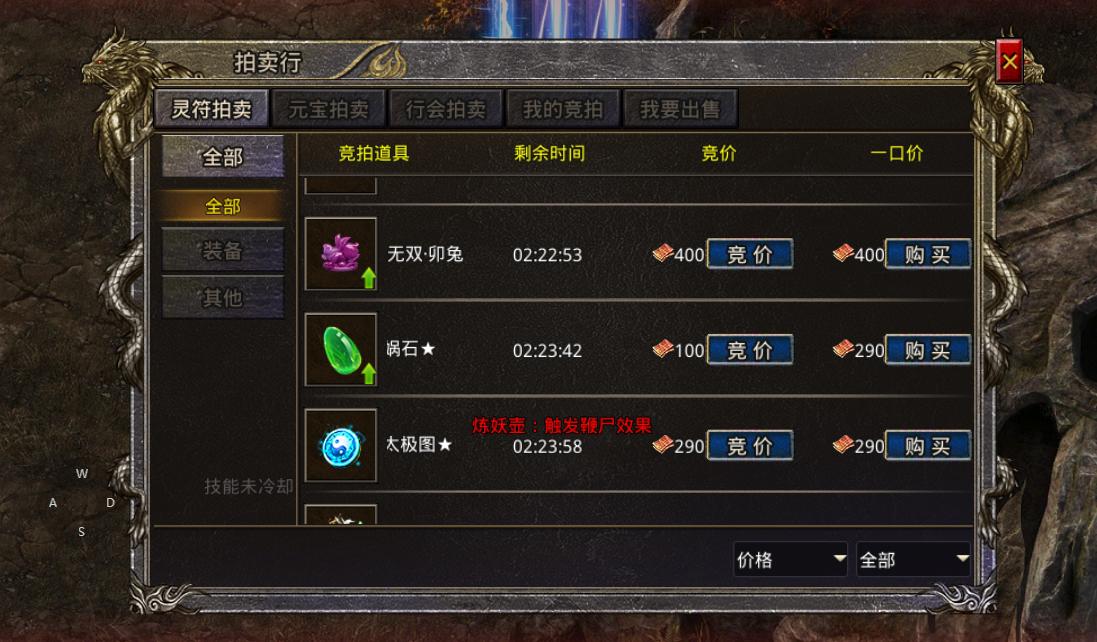
Task: Open the 我要出售 tab
Action: [x=680, y=108]
